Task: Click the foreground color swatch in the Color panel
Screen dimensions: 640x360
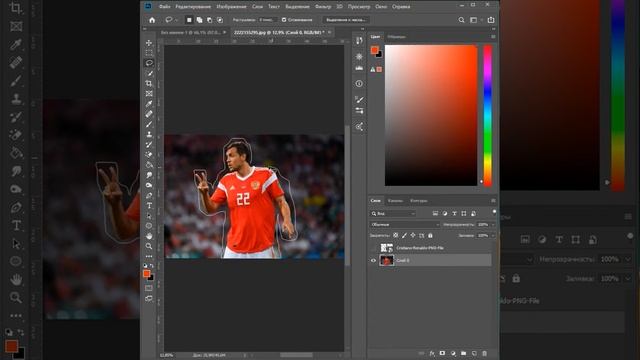Action: click(374, 50)
